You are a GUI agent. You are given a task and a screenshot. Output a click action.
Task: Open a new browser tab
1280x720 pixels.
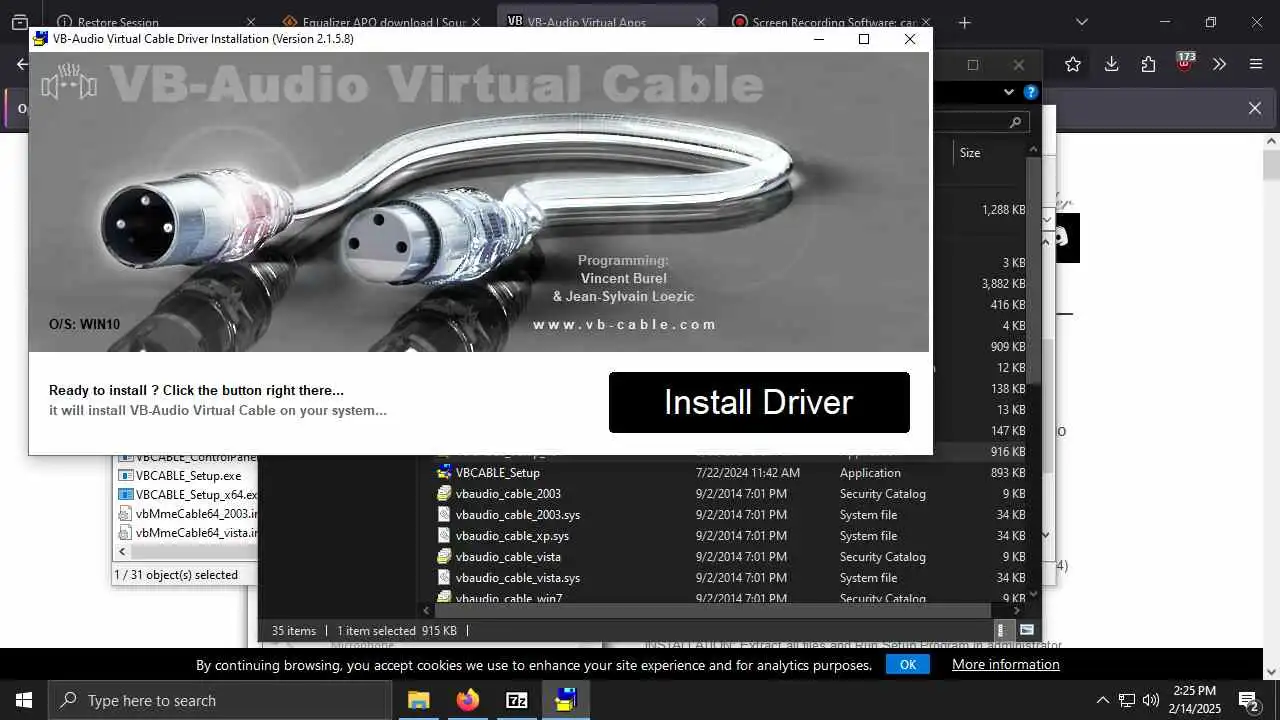coord(964,22)
